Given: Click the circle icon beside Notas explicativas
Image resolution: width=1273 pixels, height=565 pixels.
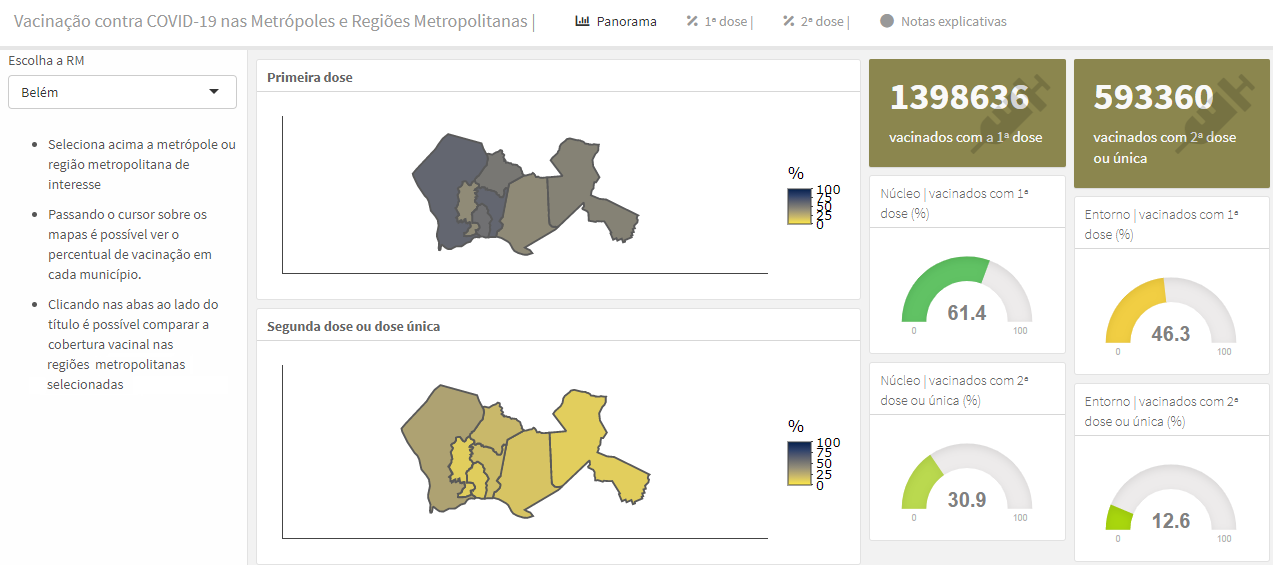Looking at the screenshot, I should click(x=887, y=21).
